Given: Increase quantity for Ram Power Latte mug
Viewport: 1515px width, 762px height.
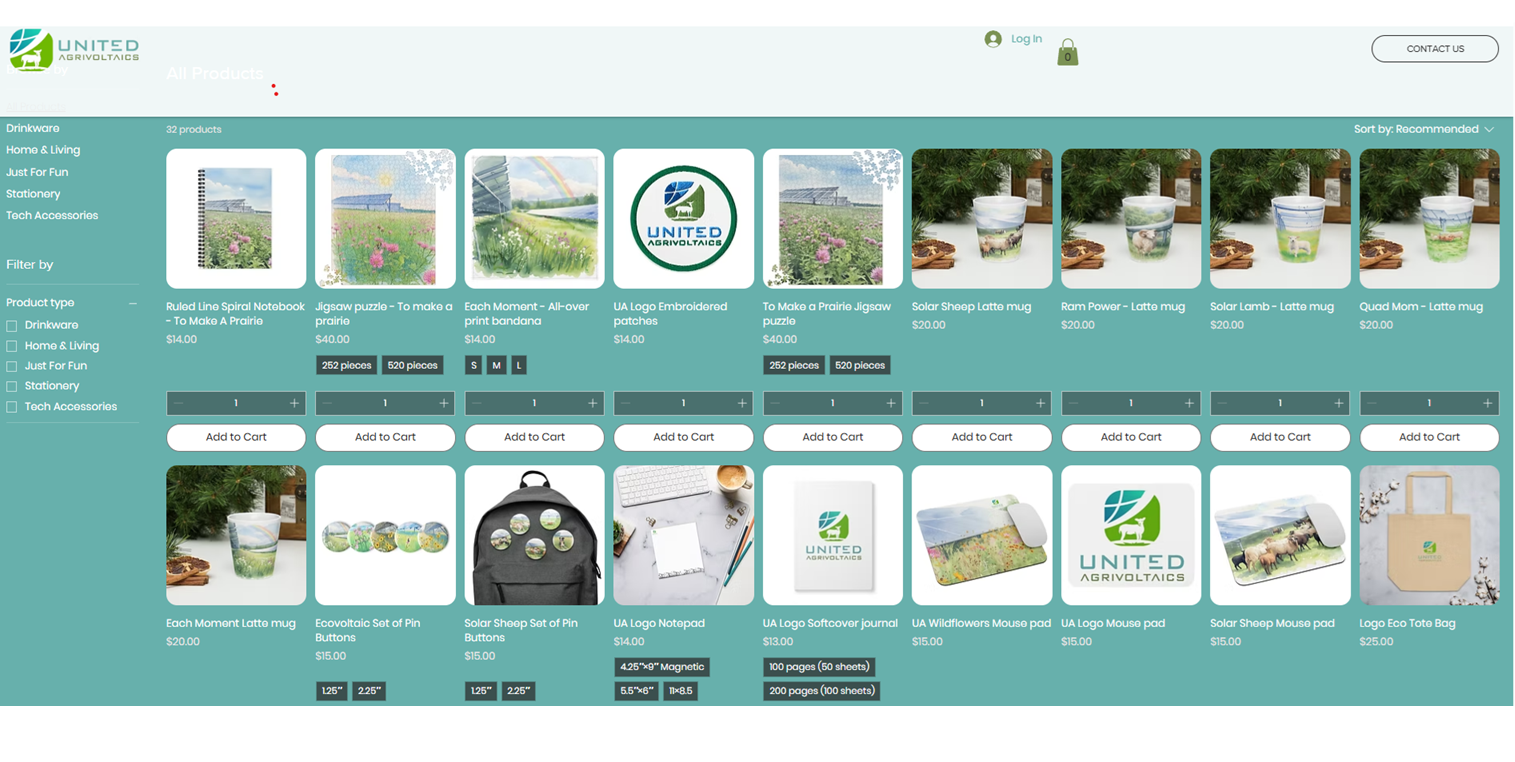Looking at the screenshot, I should [x=1189, y=403].
